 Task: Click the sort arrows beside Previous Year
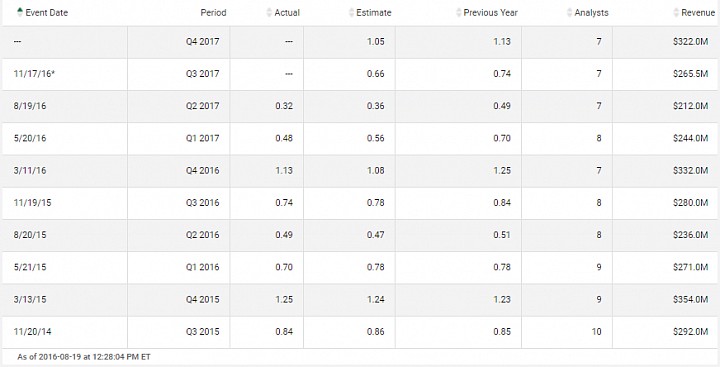pos(459,13)
